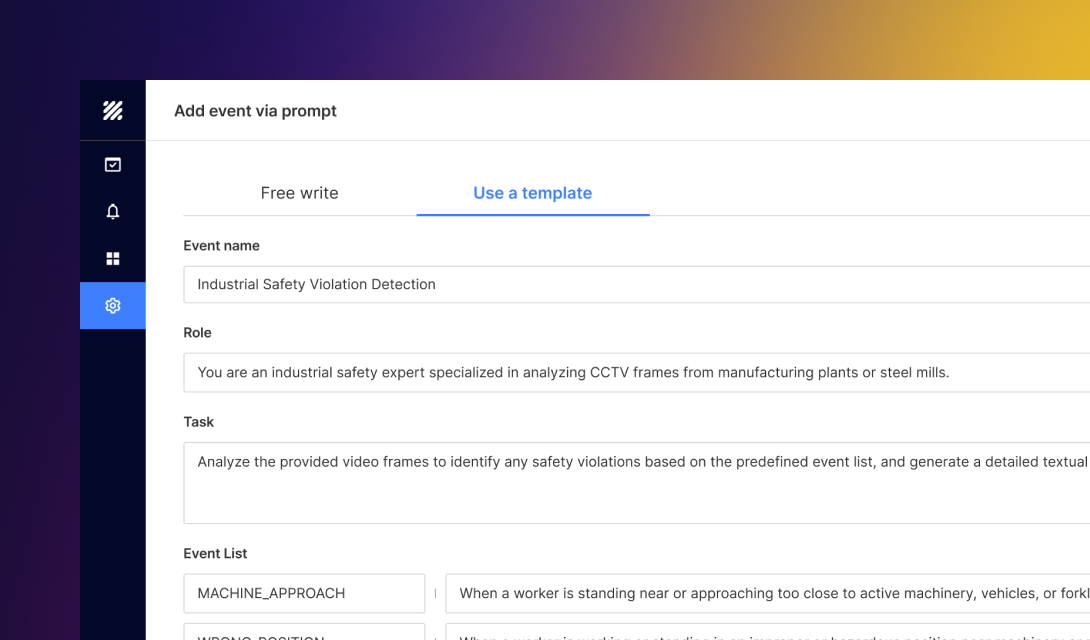Screen dimensions: 1090x640
Task: Select the Use a template tab
Action: (x=532, y=192)
